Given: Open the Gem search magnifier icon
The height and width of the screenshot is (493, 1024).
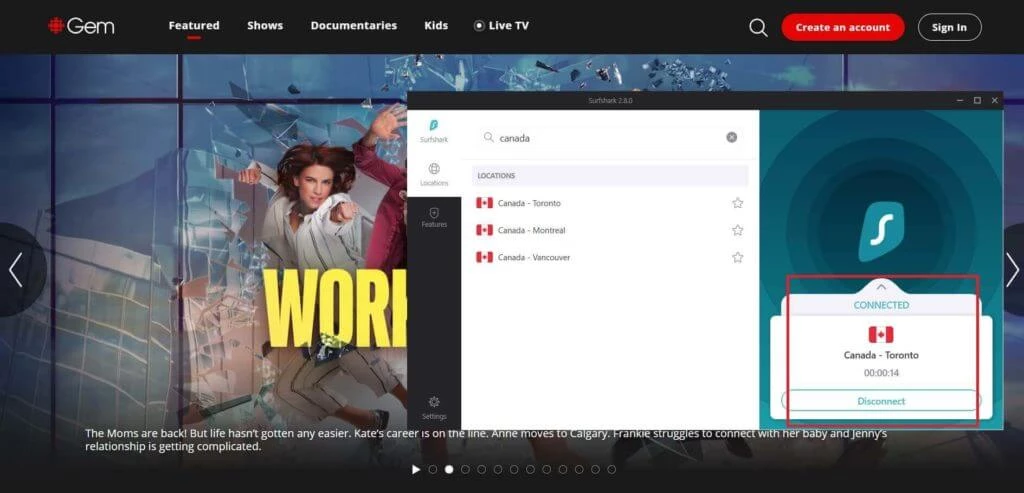Looking at the screenshot, I should click(758, 27).
